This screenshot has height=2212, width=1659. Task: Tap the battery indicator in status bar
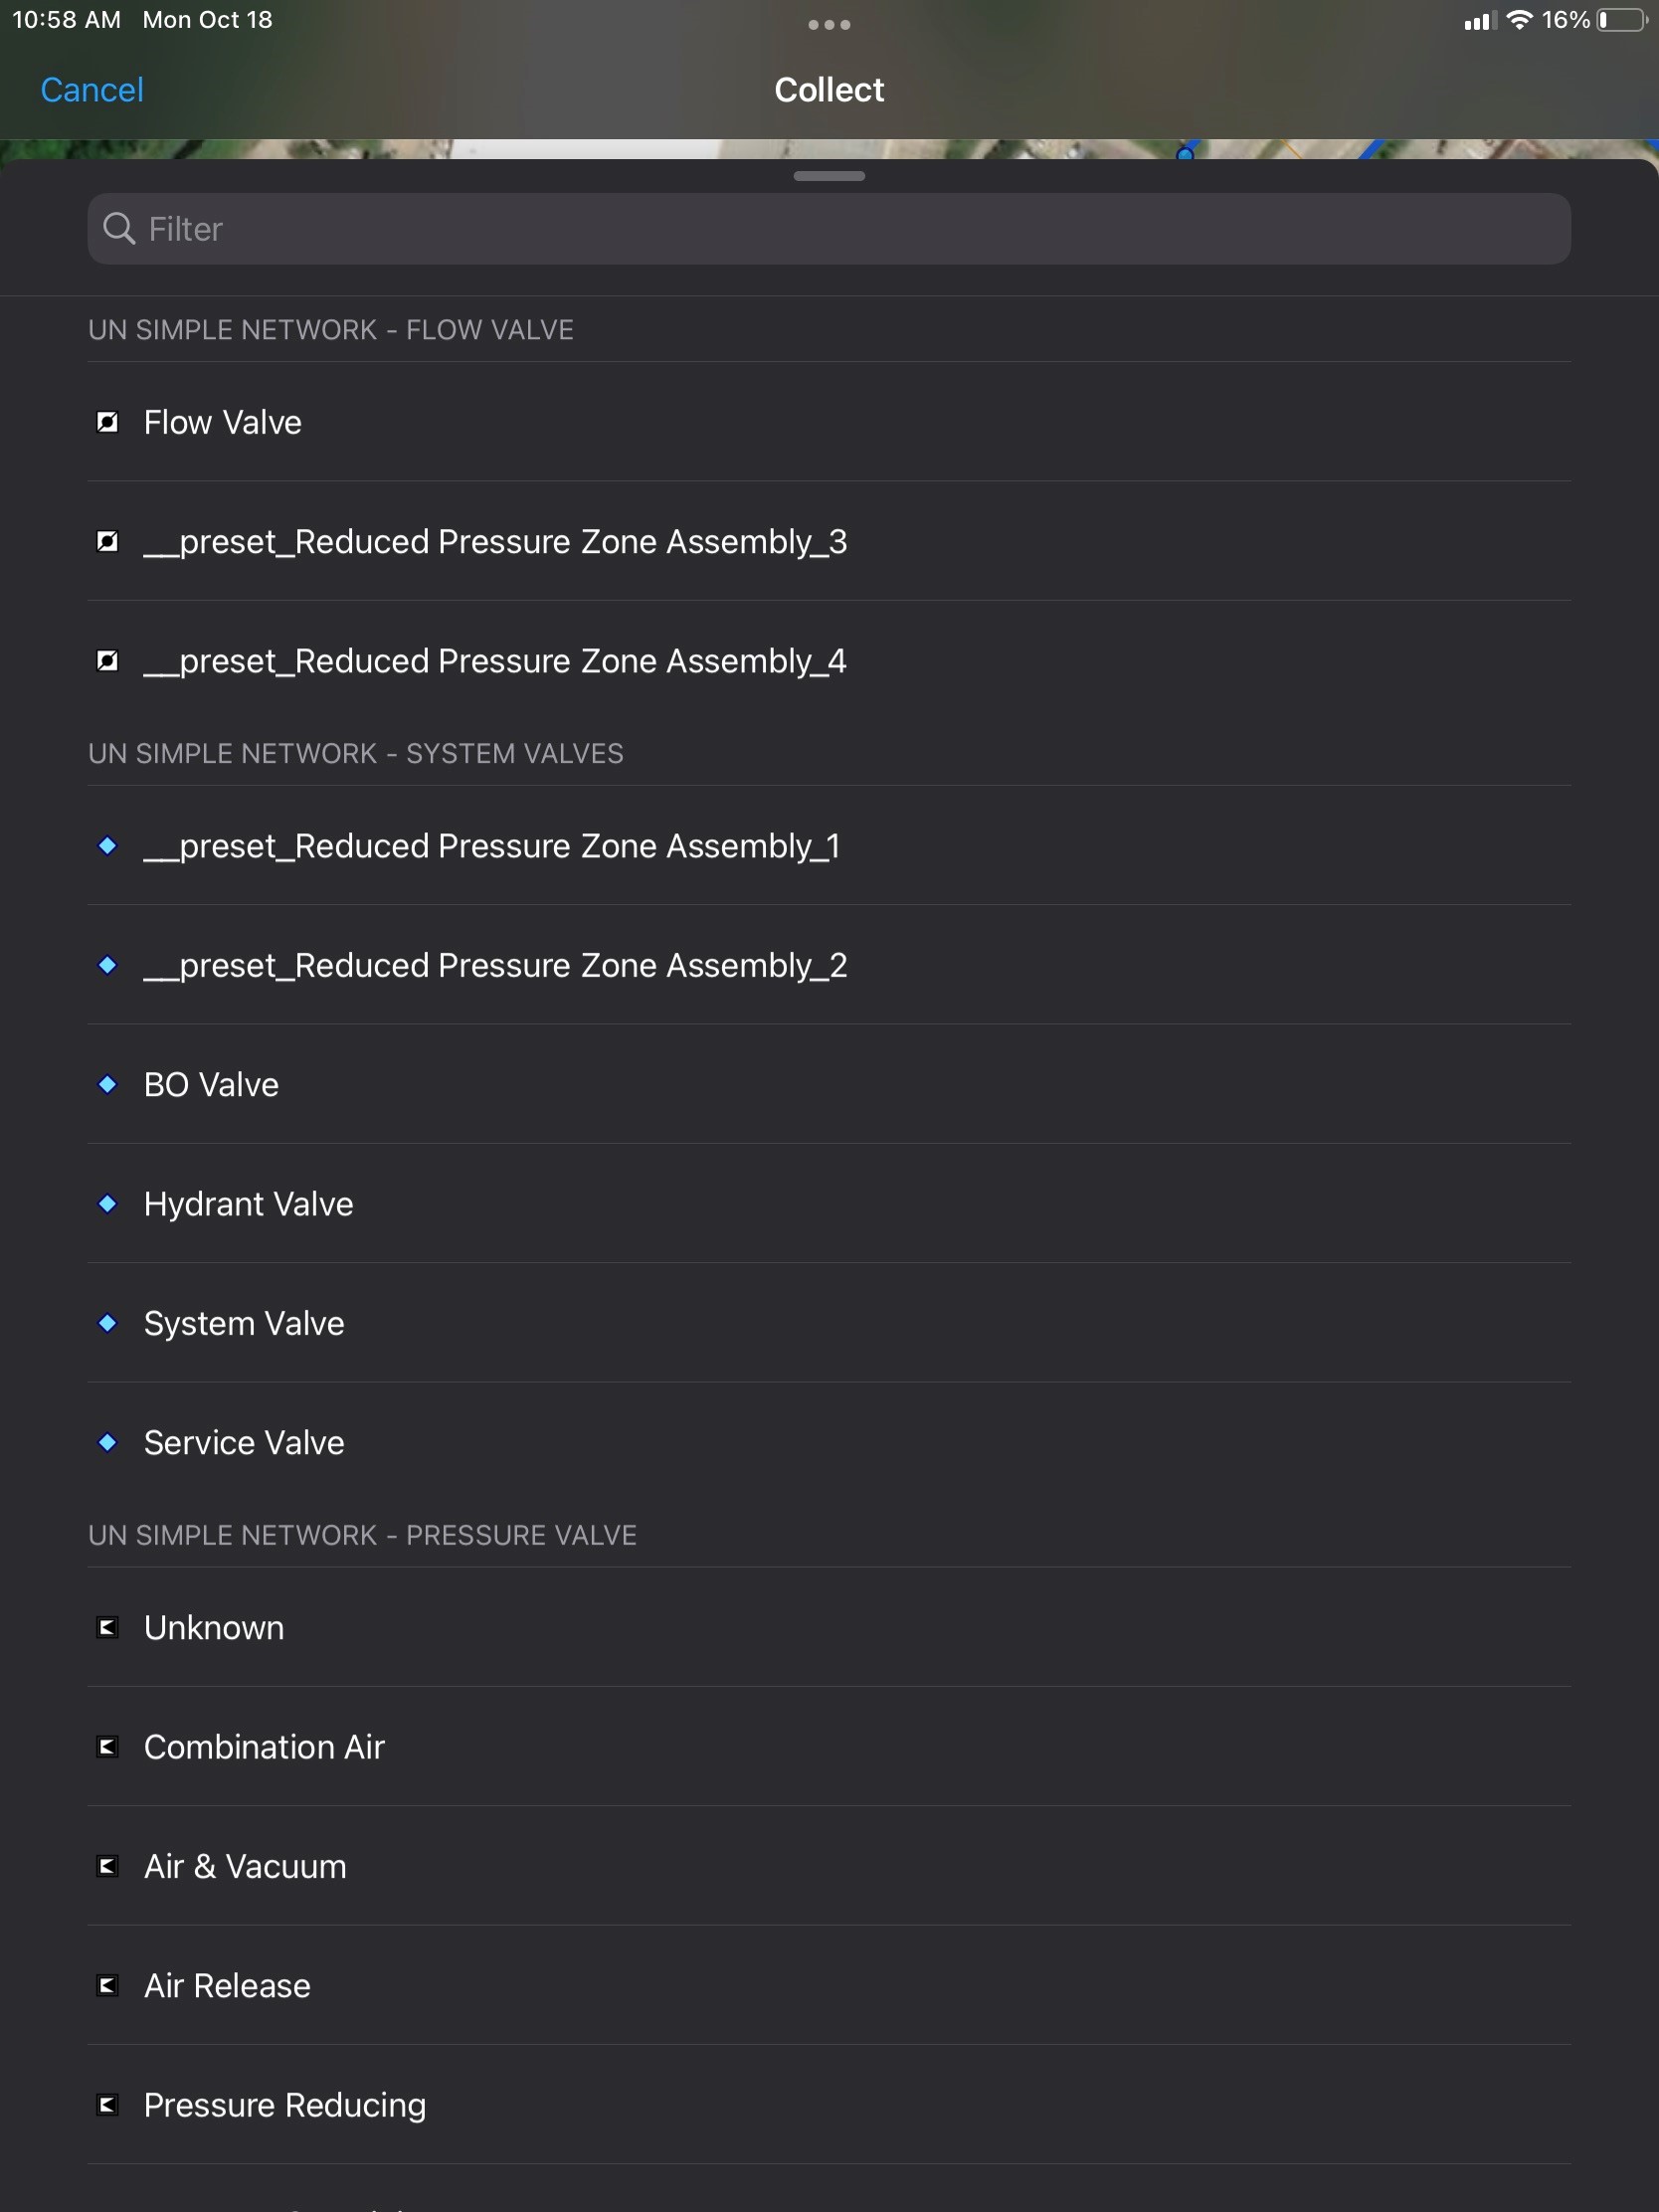tap(1622, 20)
